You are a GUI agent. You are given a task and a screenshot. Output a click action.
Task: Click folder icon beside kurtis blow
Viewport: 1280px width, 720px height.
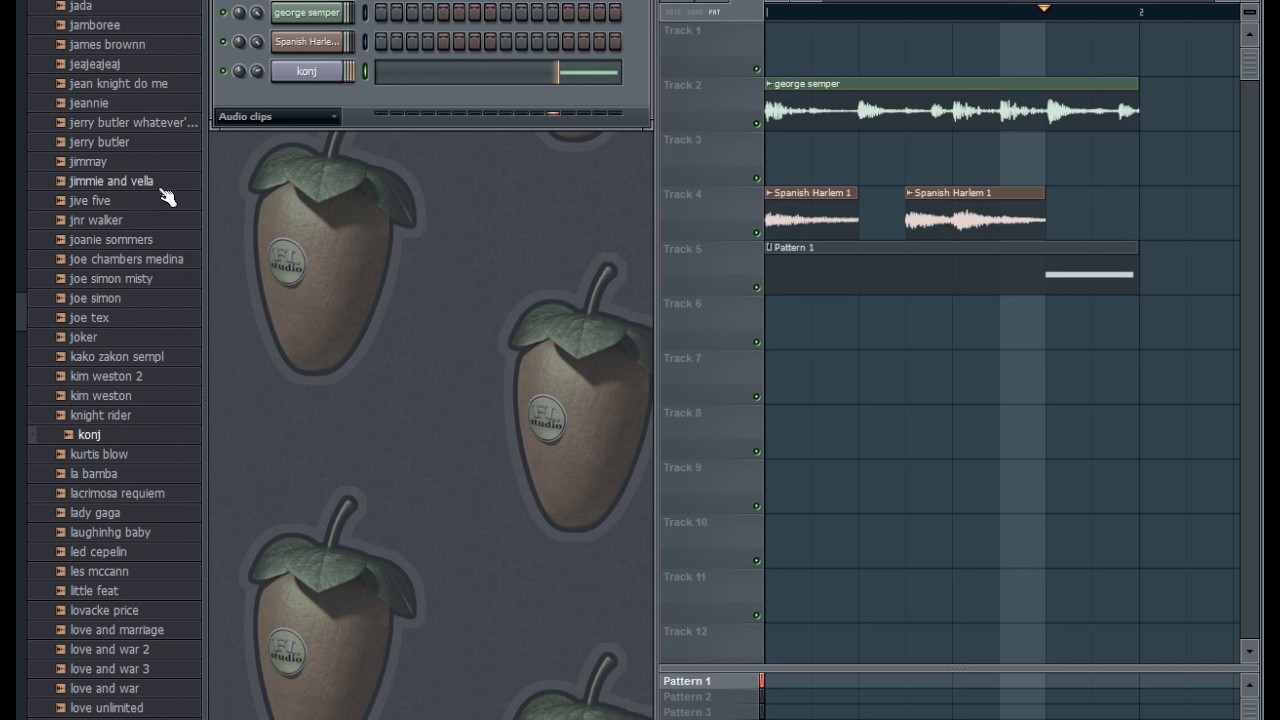(61, 454)
